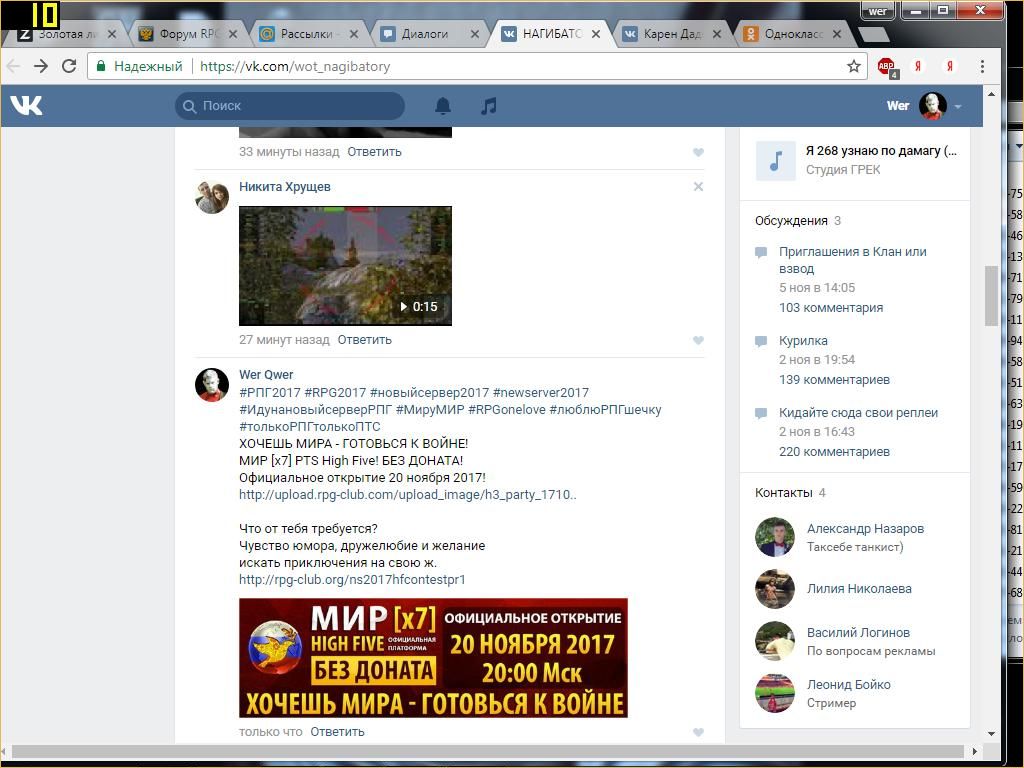1024x768 pixels.
Task: Click the horizontal scrollbar at bottom
Action: 488,751
